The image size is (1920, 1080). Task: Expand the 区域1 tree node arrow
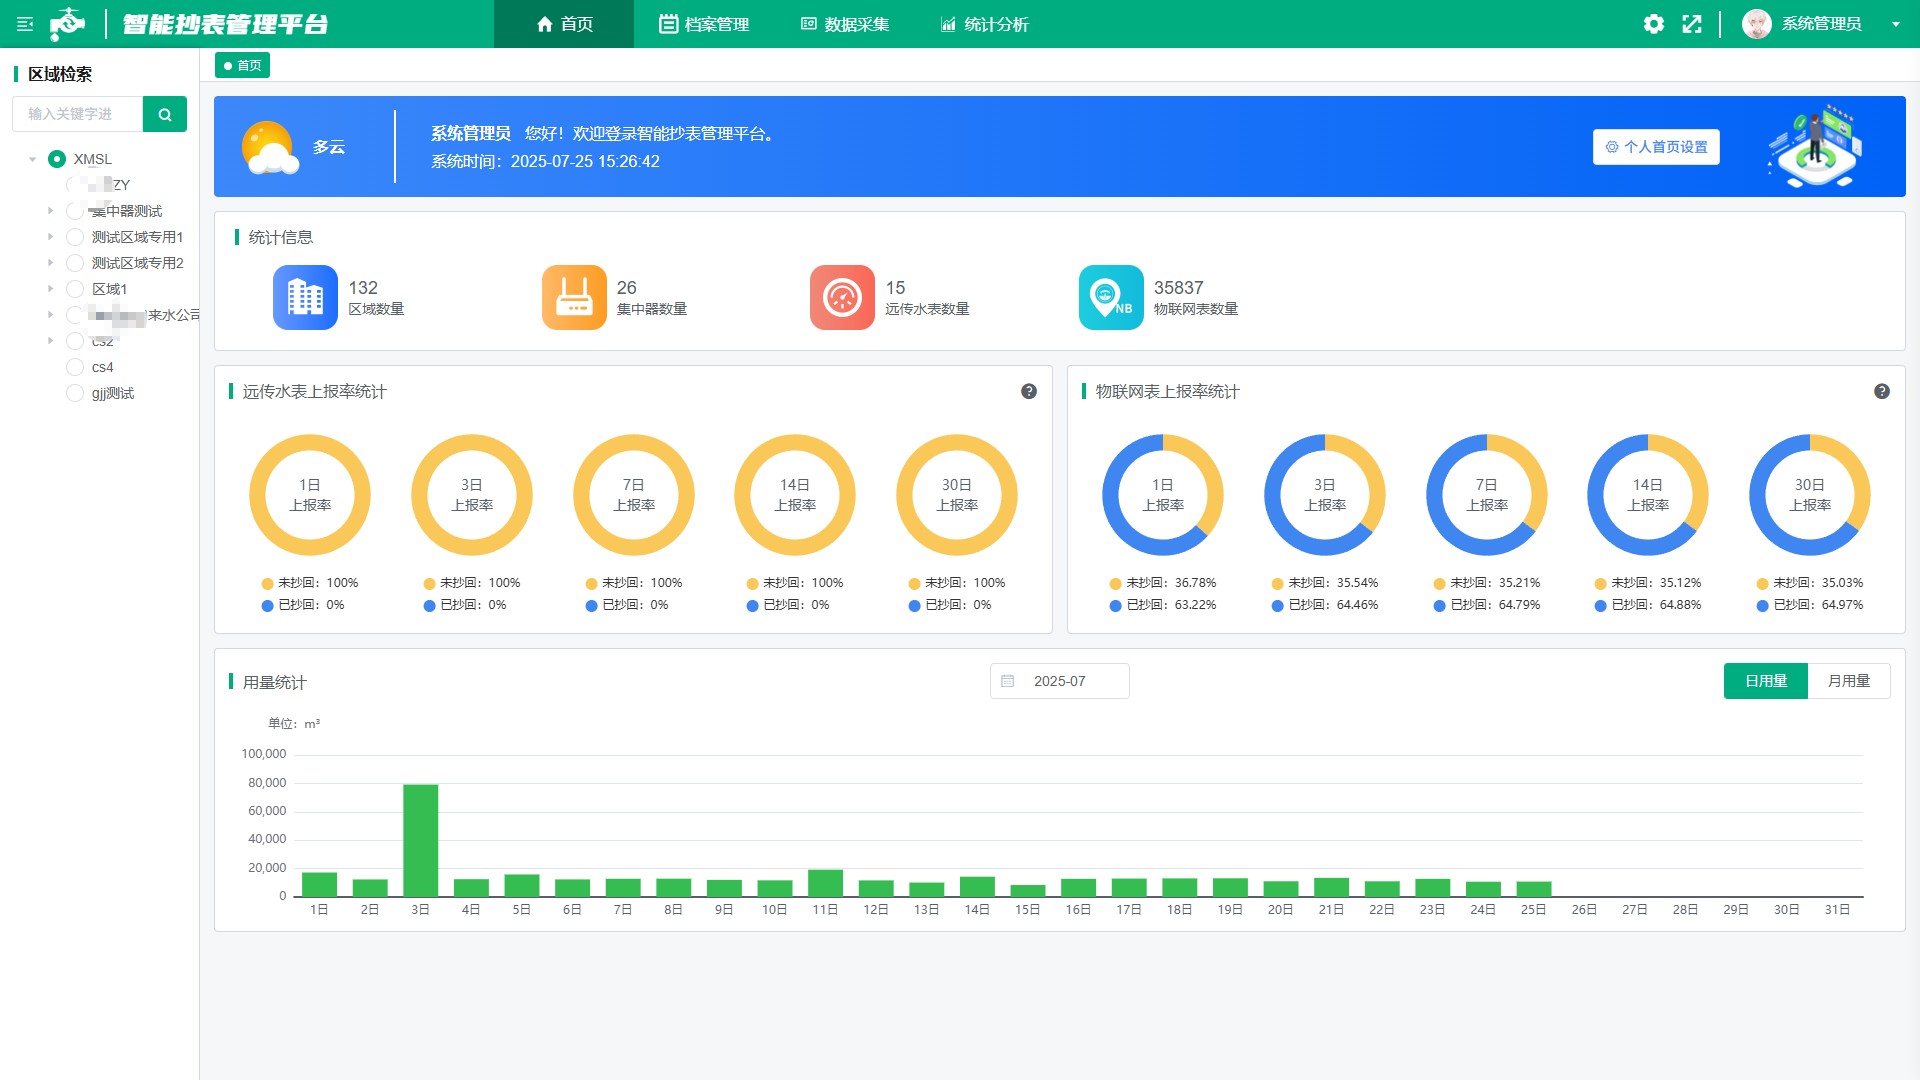click(x=50, y=289)
